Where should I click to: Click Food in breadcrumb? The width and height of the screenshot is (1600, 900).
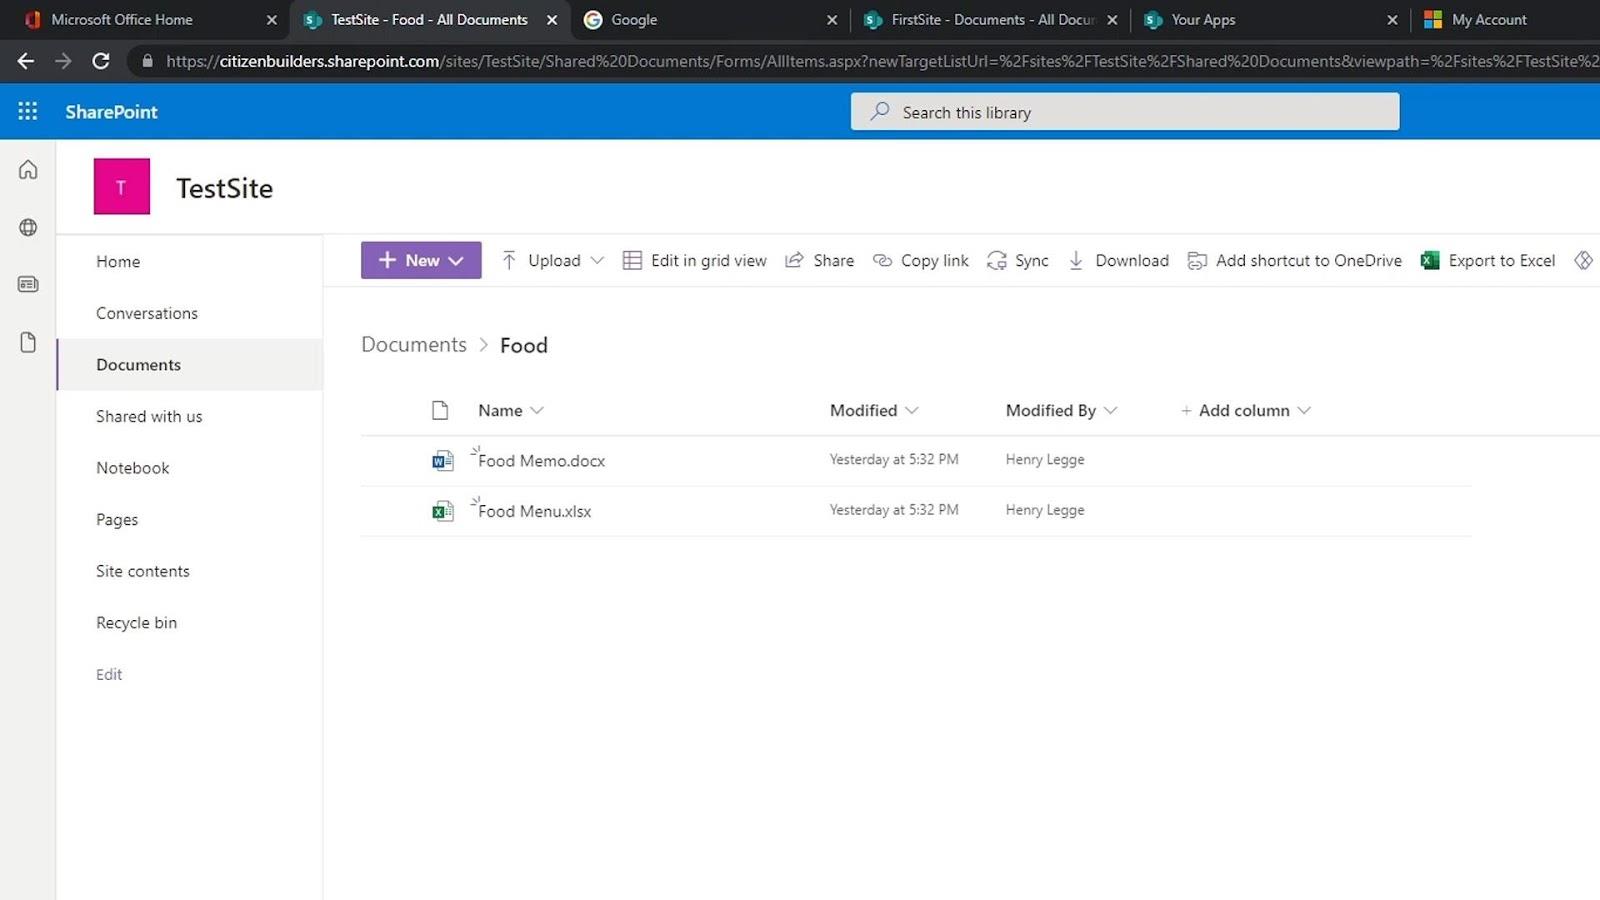click(x=524, y=345)
